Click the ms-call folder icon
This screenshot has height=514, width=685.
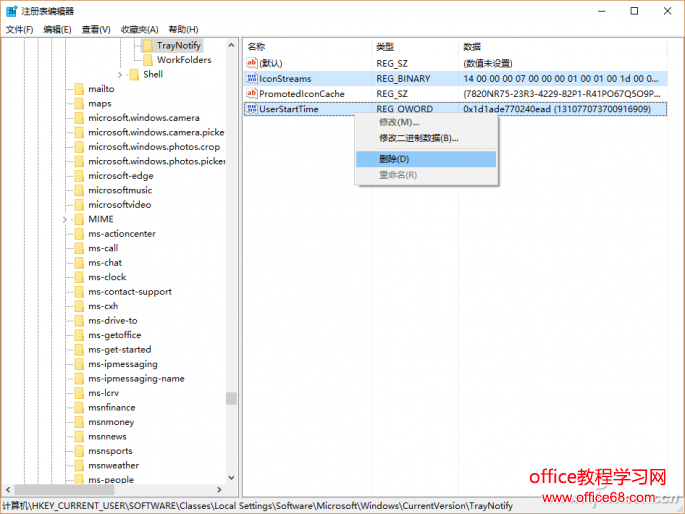click(79, 248)
